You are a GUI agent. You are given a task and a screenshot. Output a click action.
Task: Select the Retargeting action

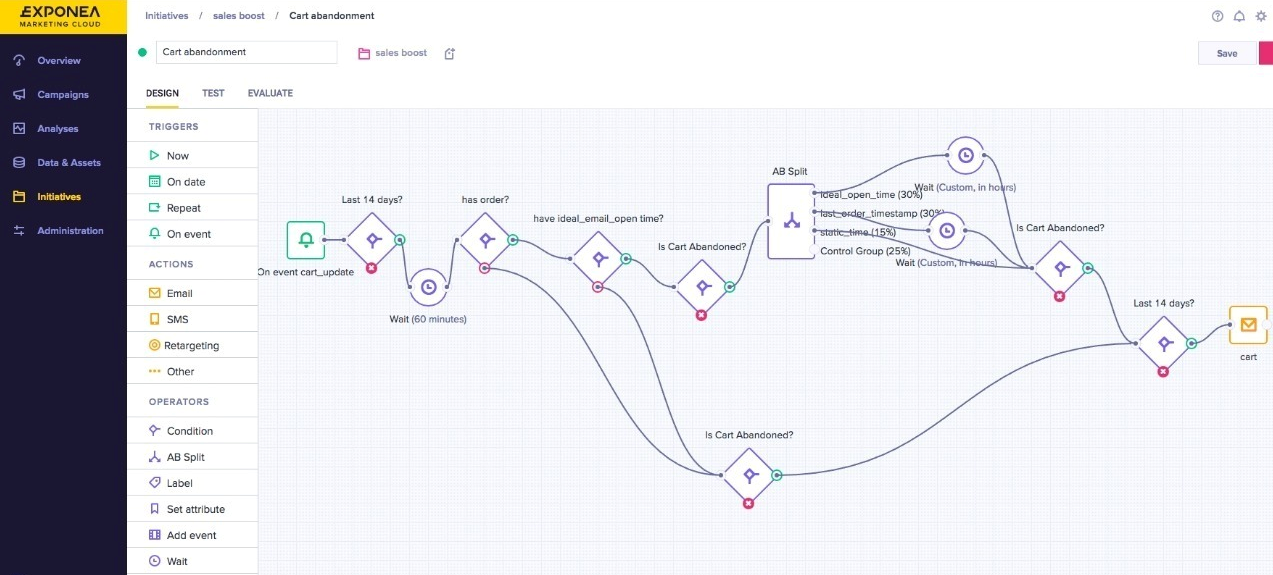pyautogui.click(x=192, y=345)
